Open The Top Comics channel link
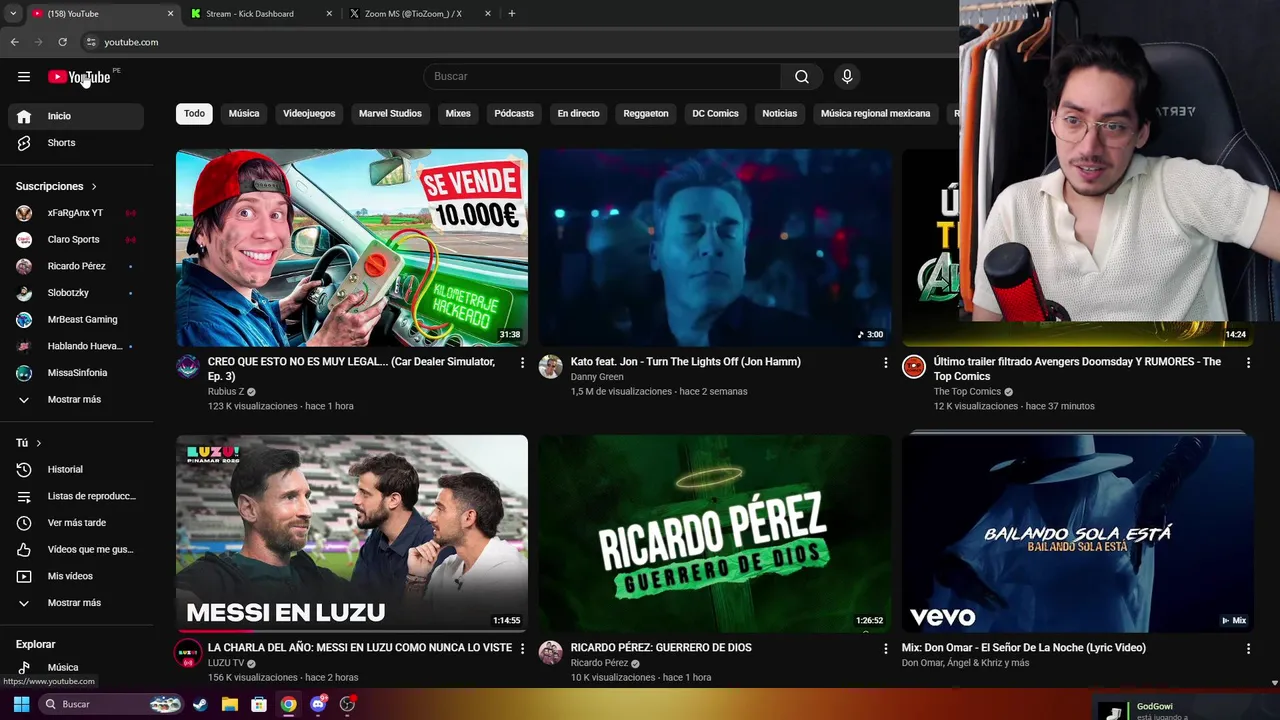The width and height of the screenshot is (1280, 720). pos(967,392)
